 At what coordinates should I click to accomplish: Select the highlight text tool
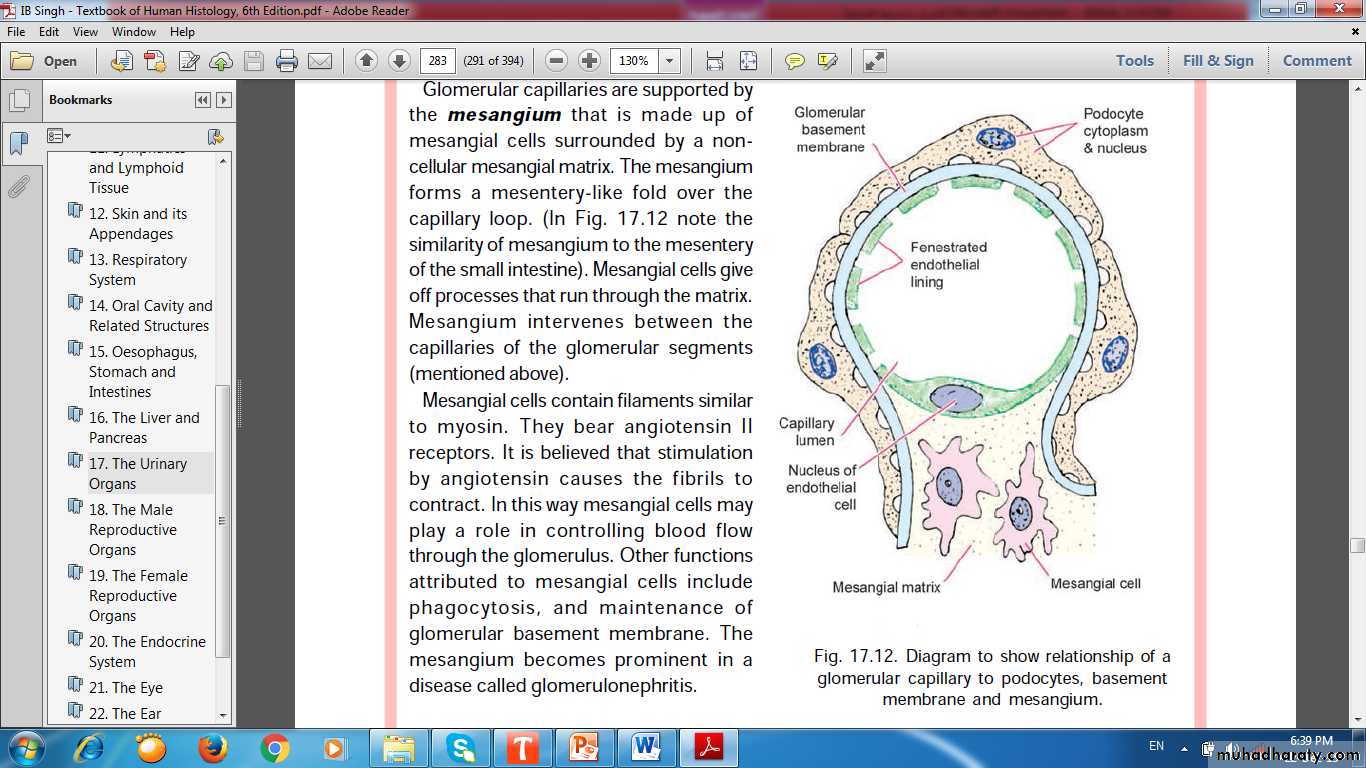[827, 61]
